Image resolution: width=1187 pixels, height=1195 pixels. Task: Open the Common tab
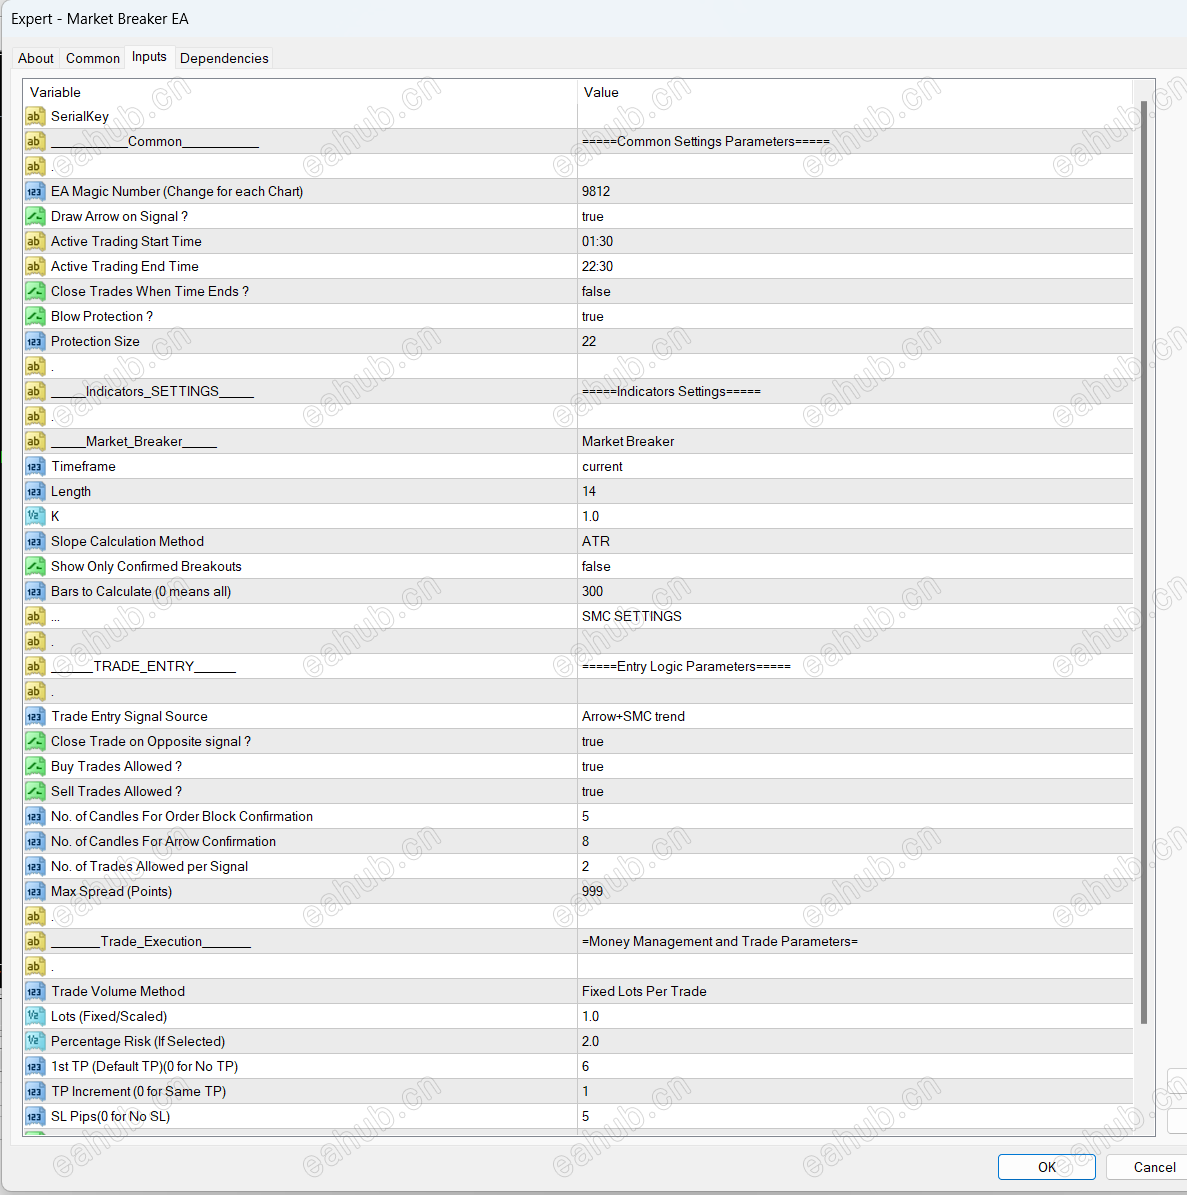(92, 58)
